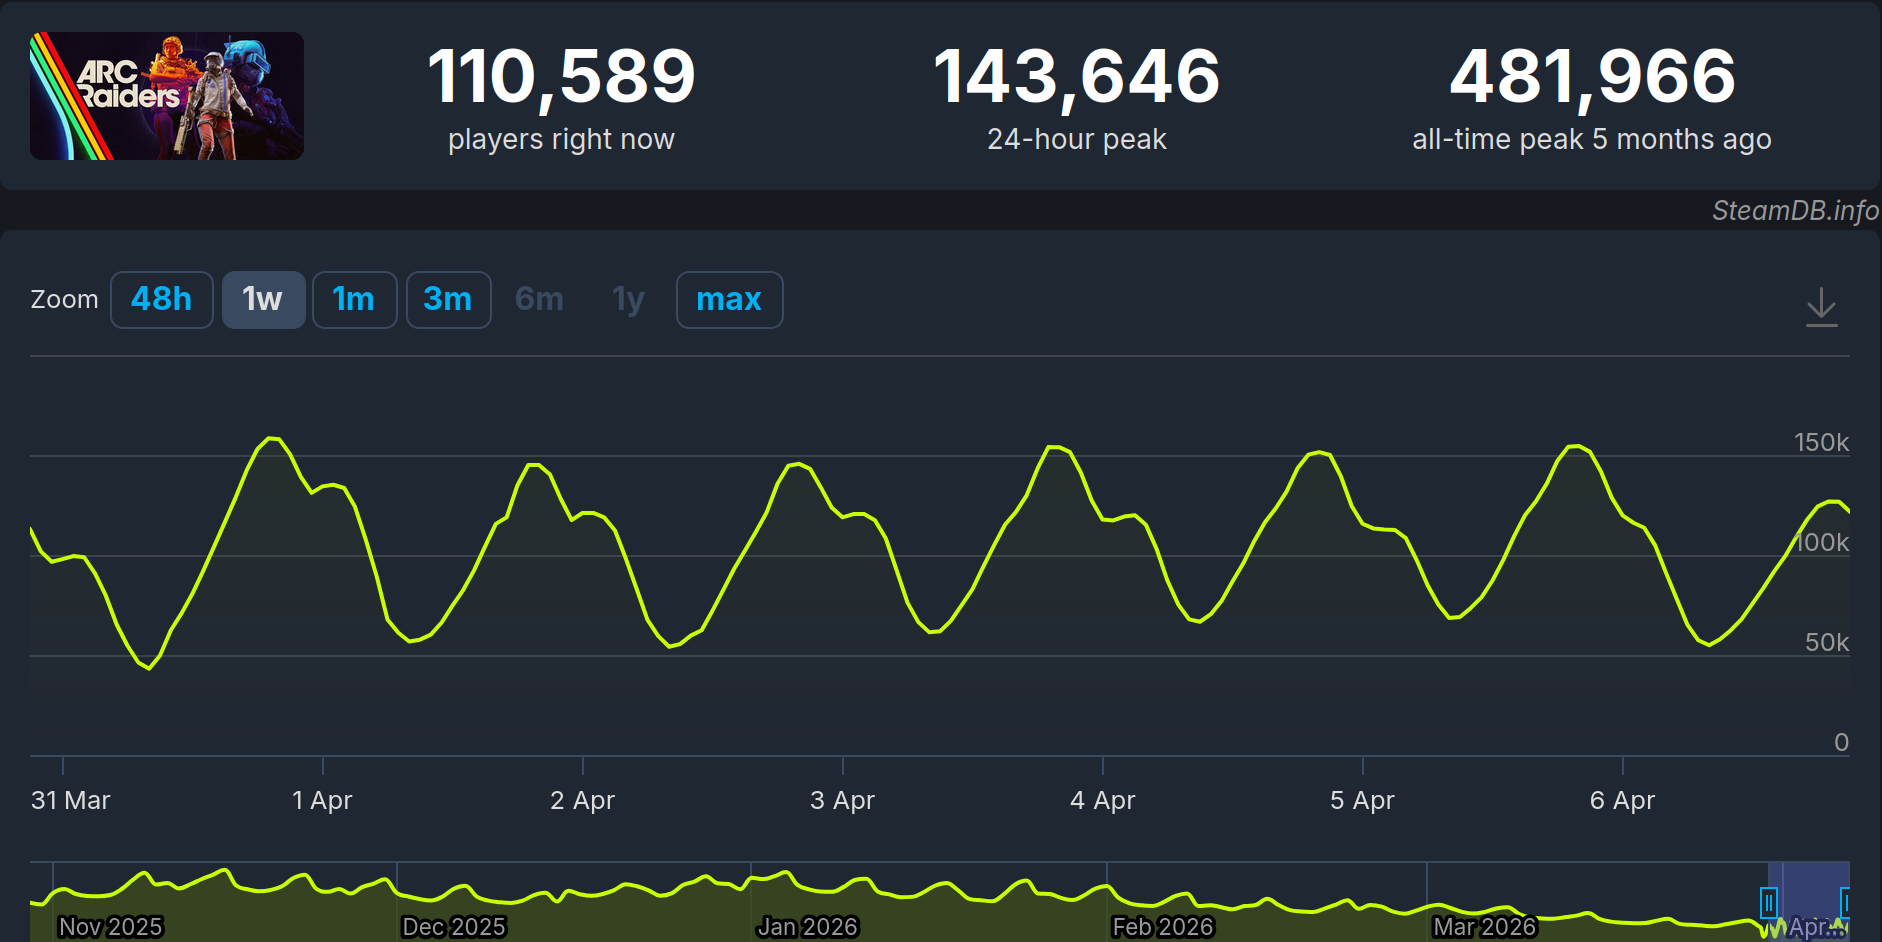Click the 143,646 peak figure
Screen dimensions: 1882x942
point(1077,76)
